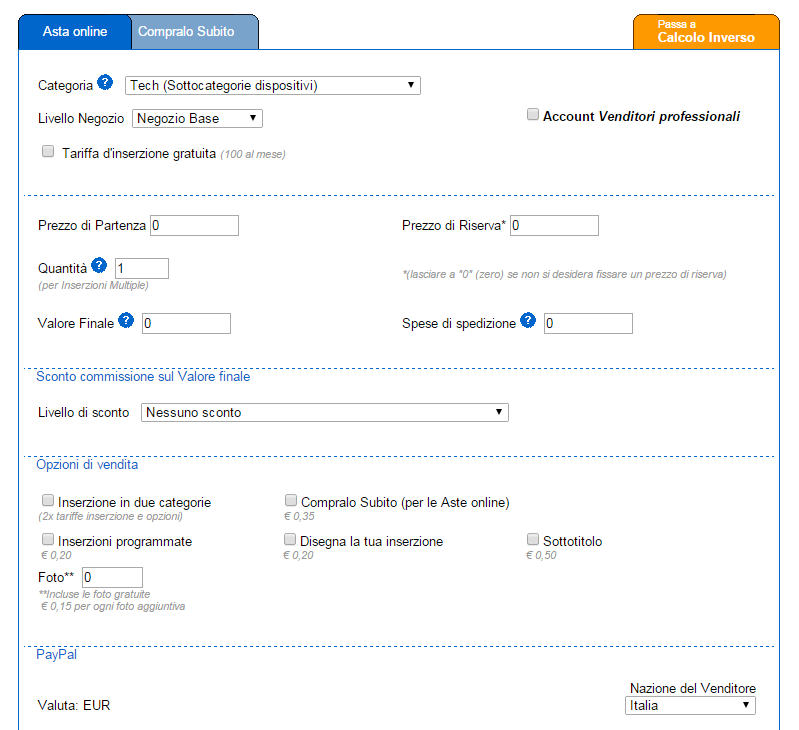Open the Livello di sconto dropdown
This screenshot has height=730, width=799.
325,413
